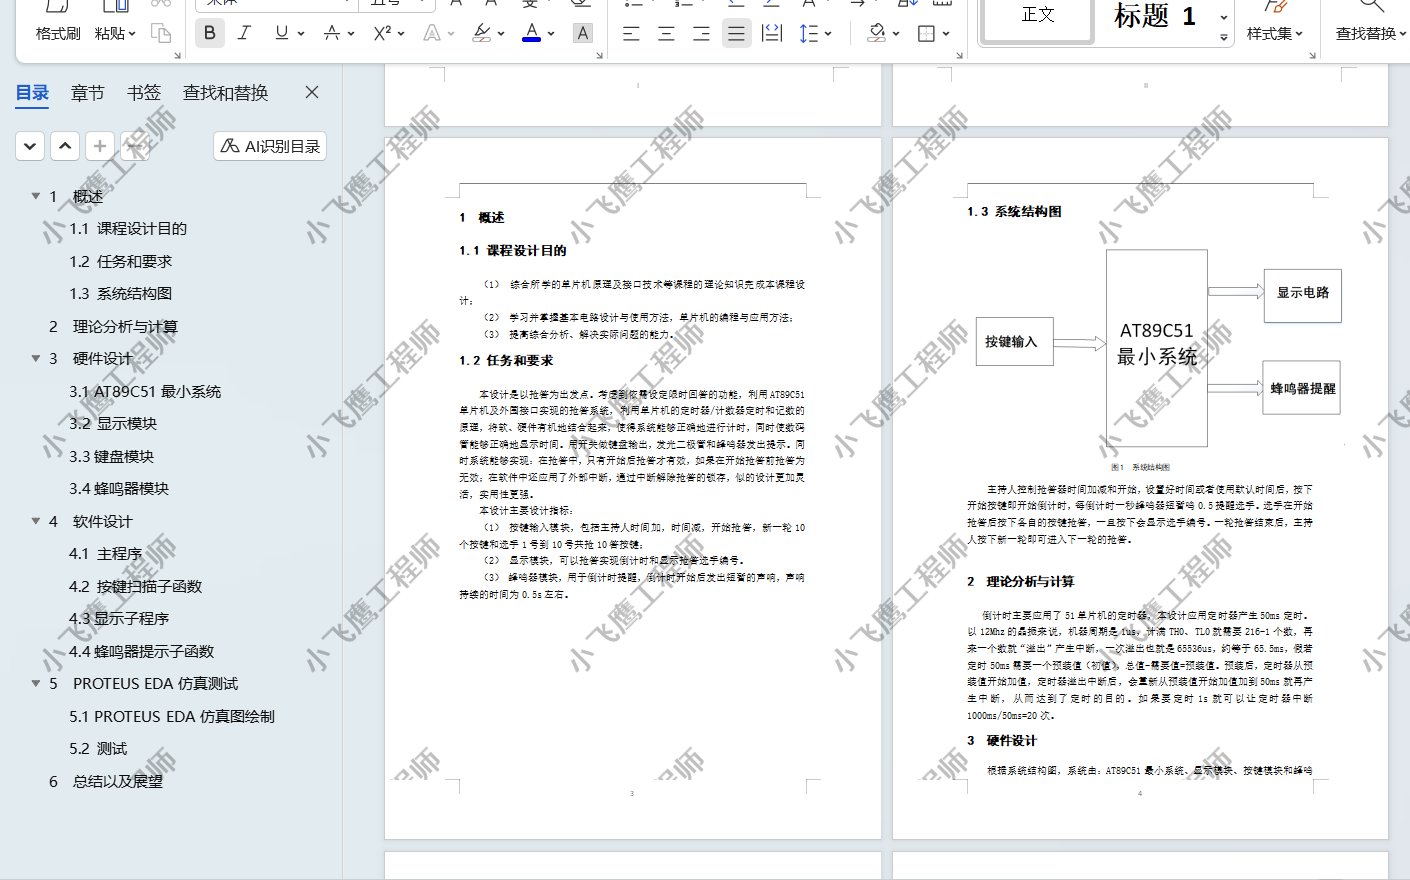The image size is (1410, 880).
Task: Expand the styles gallery arrow
Action: 1224,37
